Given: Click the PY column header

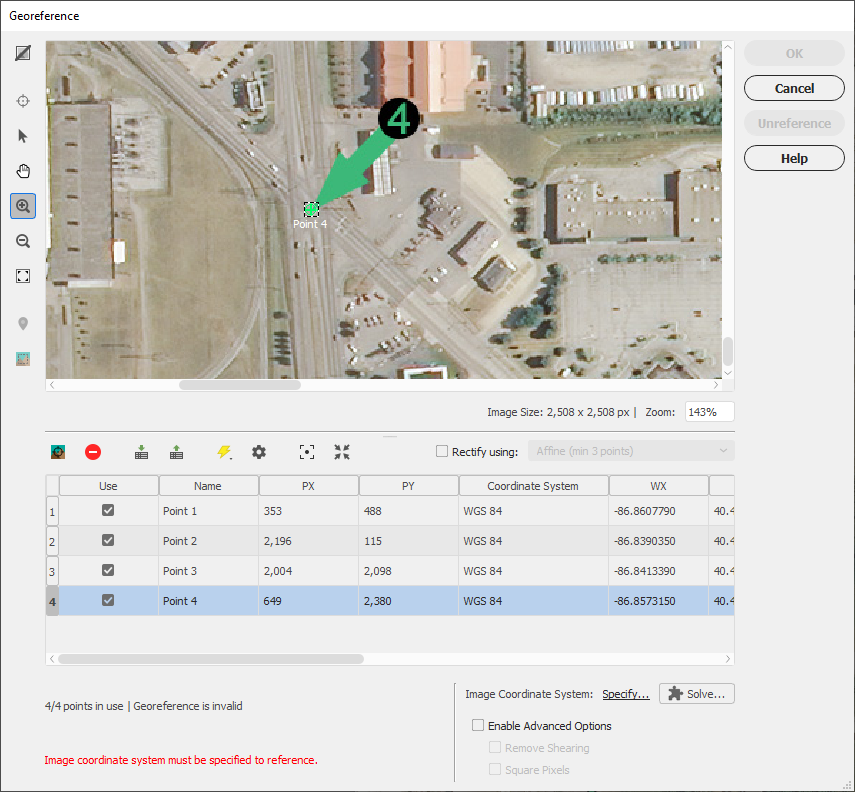Looking at the screenshot, I should tap(408, 486).
